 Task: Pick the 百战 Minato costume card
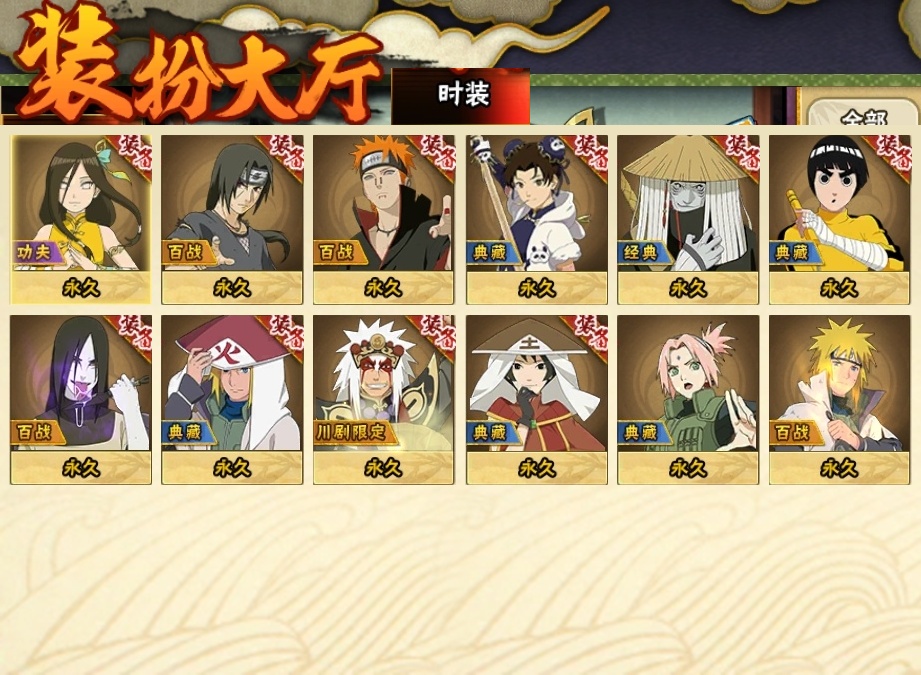[x=839, y=399]
